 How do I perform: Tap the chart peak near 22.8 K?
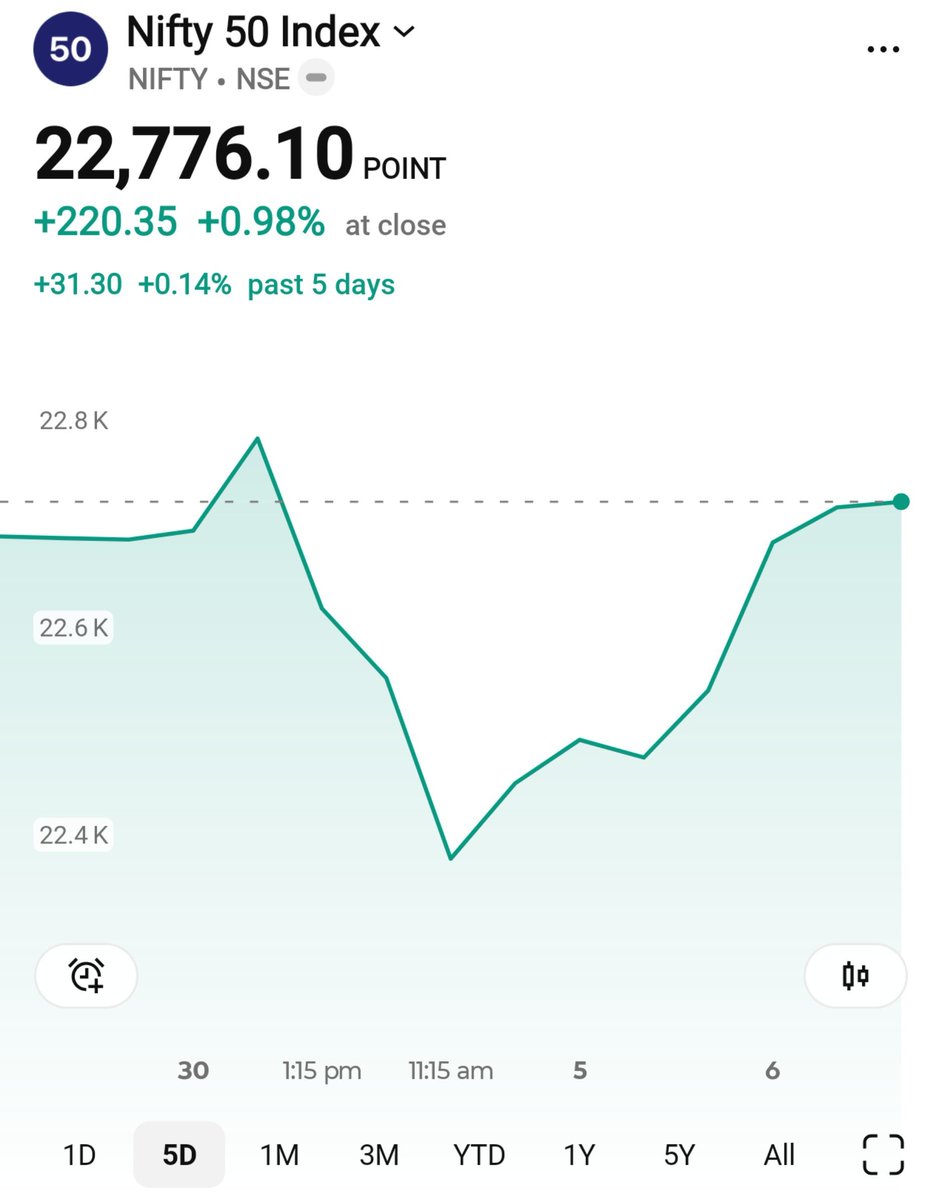tap(258, 438)
